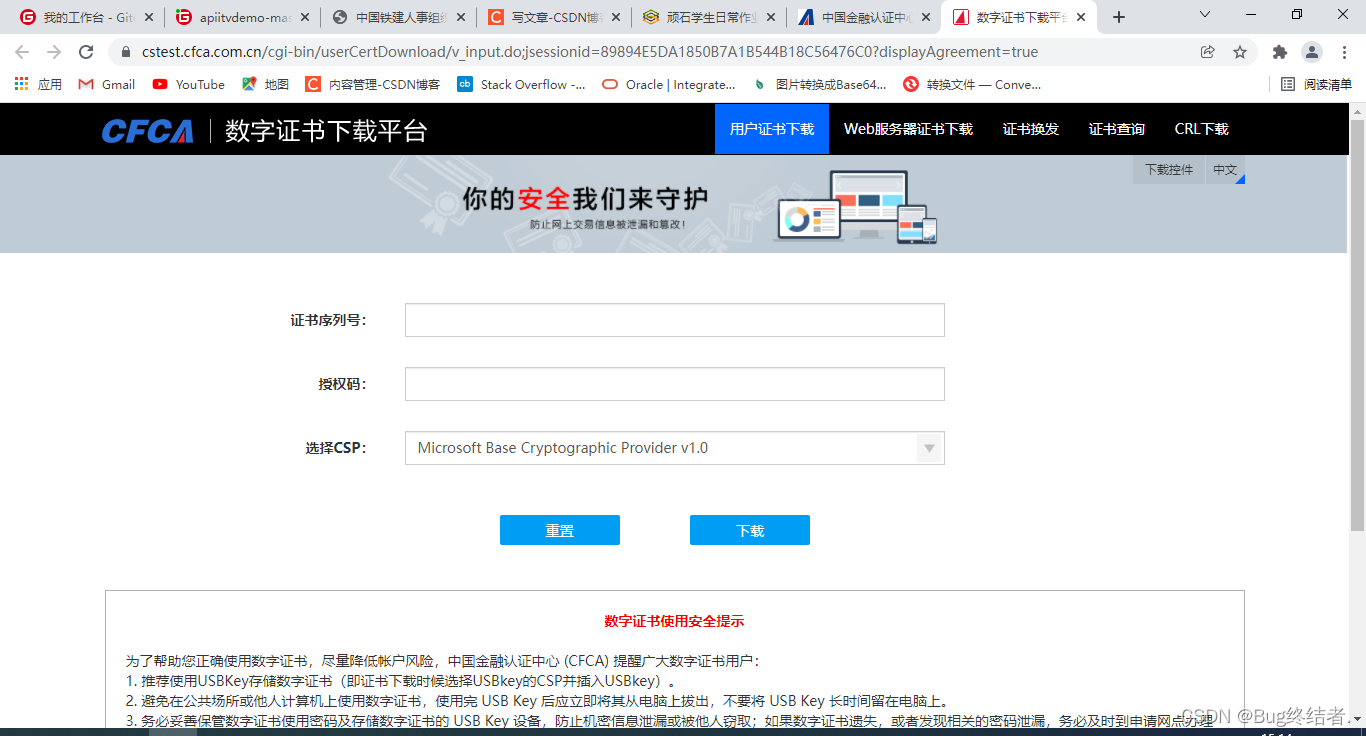Close the 我的工作台 tab
Screen dimensions: 1366x736
(x=148, y=17)
